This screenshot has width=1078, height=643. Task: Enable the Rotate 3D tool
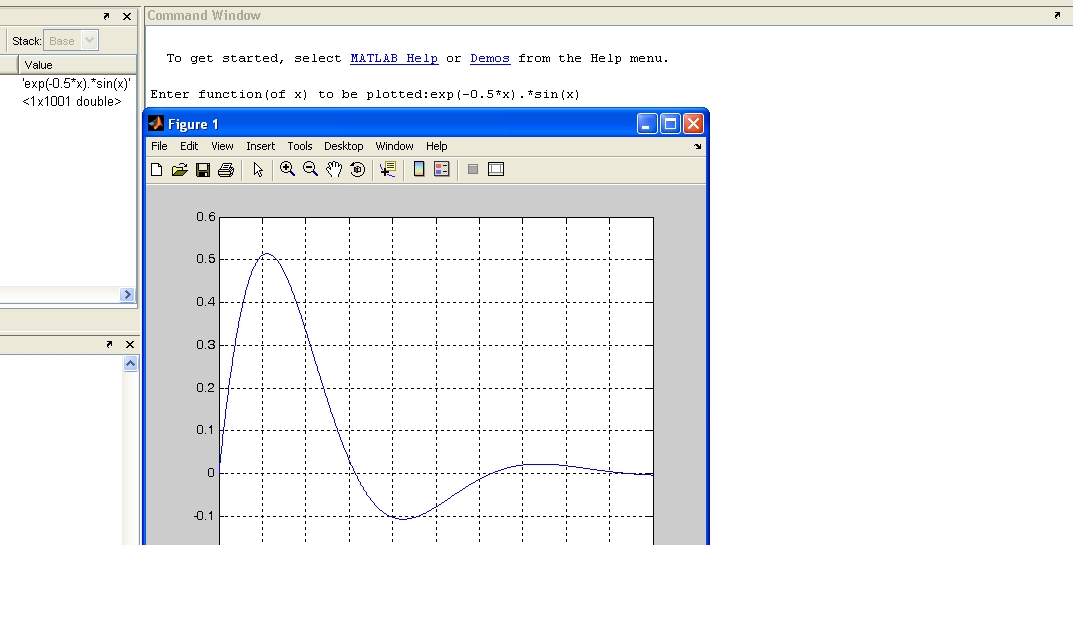click(x=357, y=170)
